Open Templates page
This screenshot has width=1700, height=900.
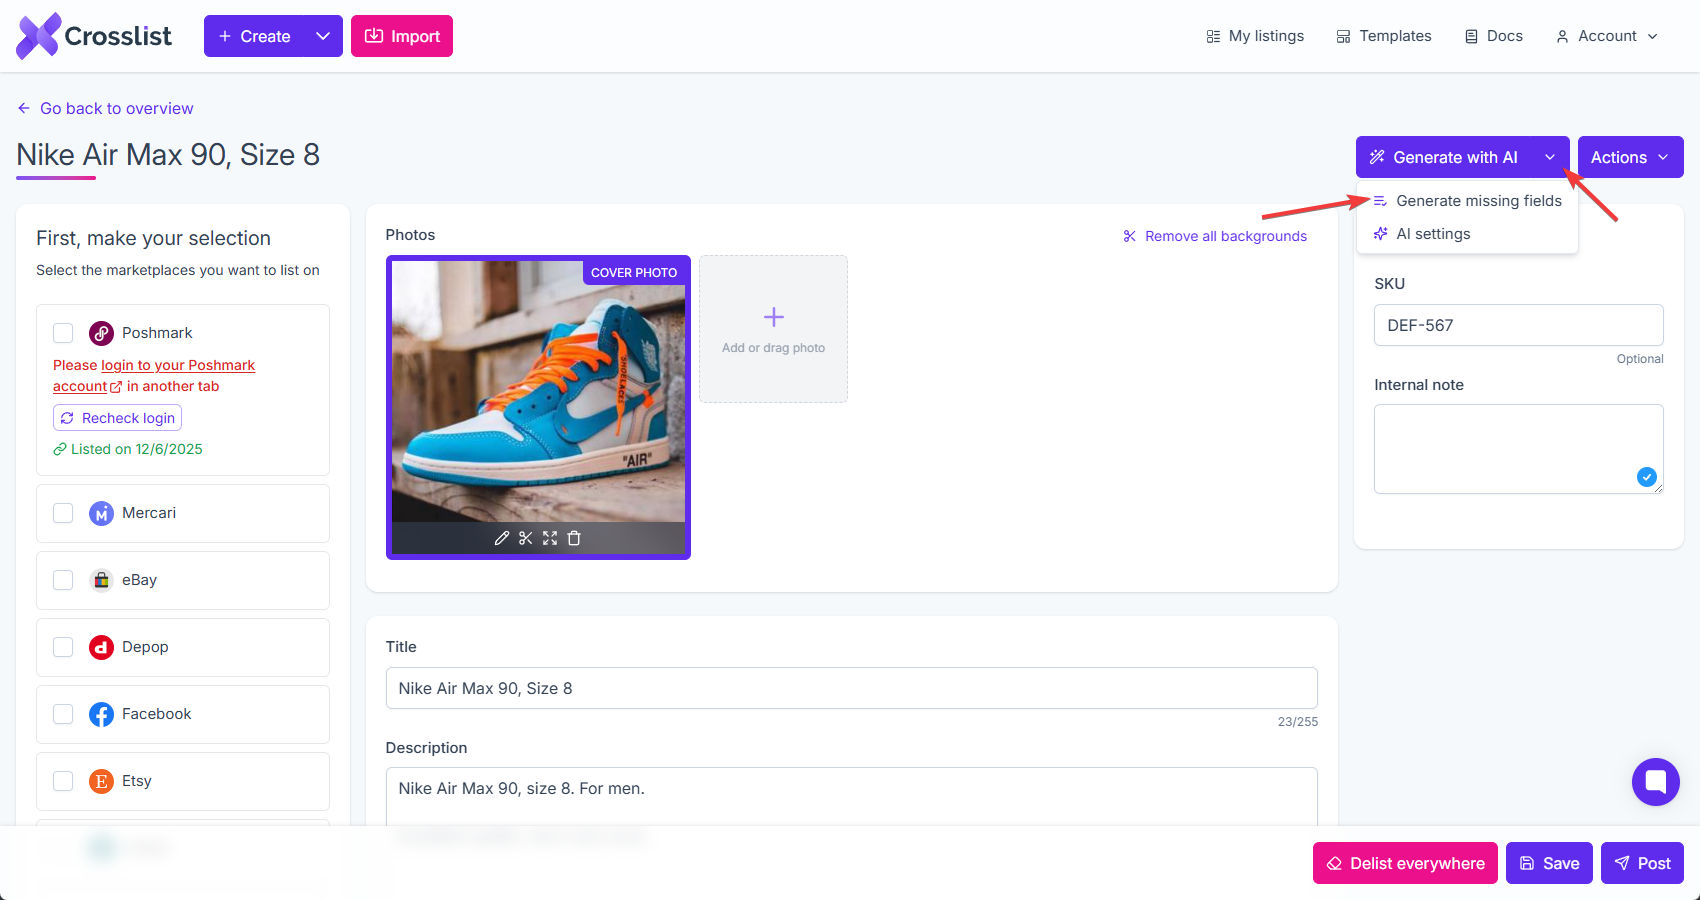(x=1384, y=36)
